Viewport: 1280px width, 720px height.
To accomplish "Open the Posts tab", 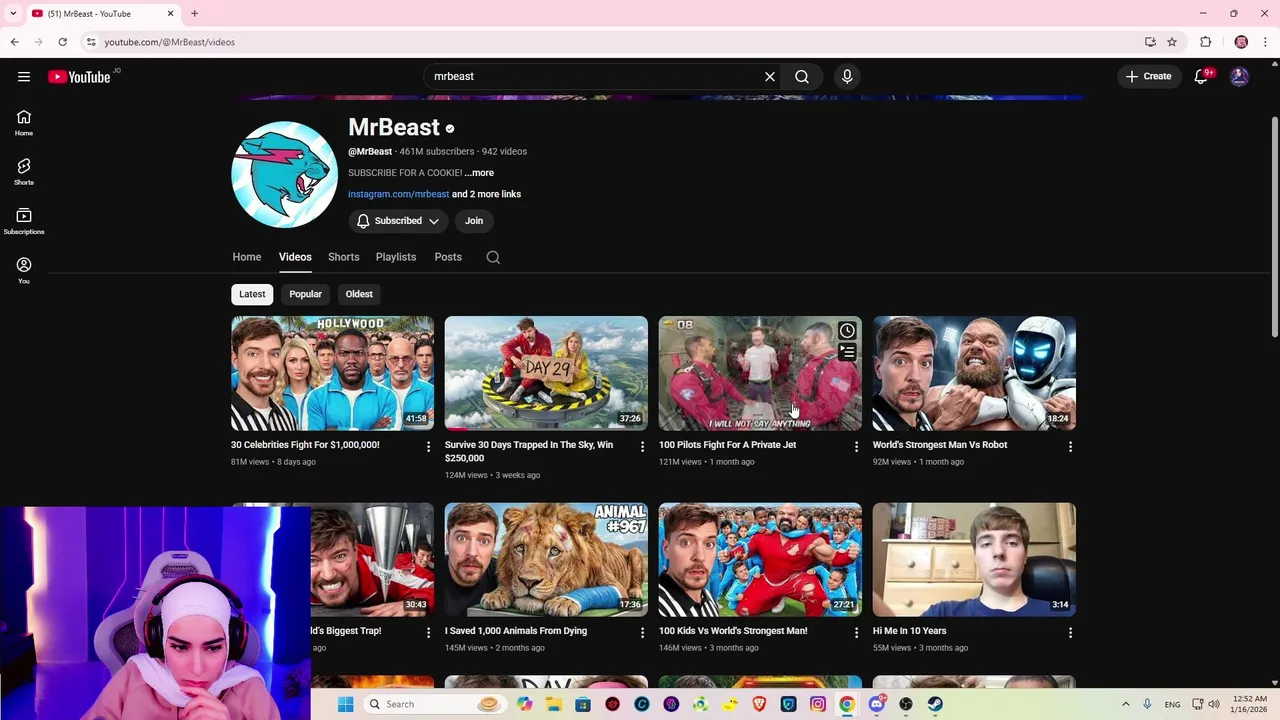I will (448, 257).
